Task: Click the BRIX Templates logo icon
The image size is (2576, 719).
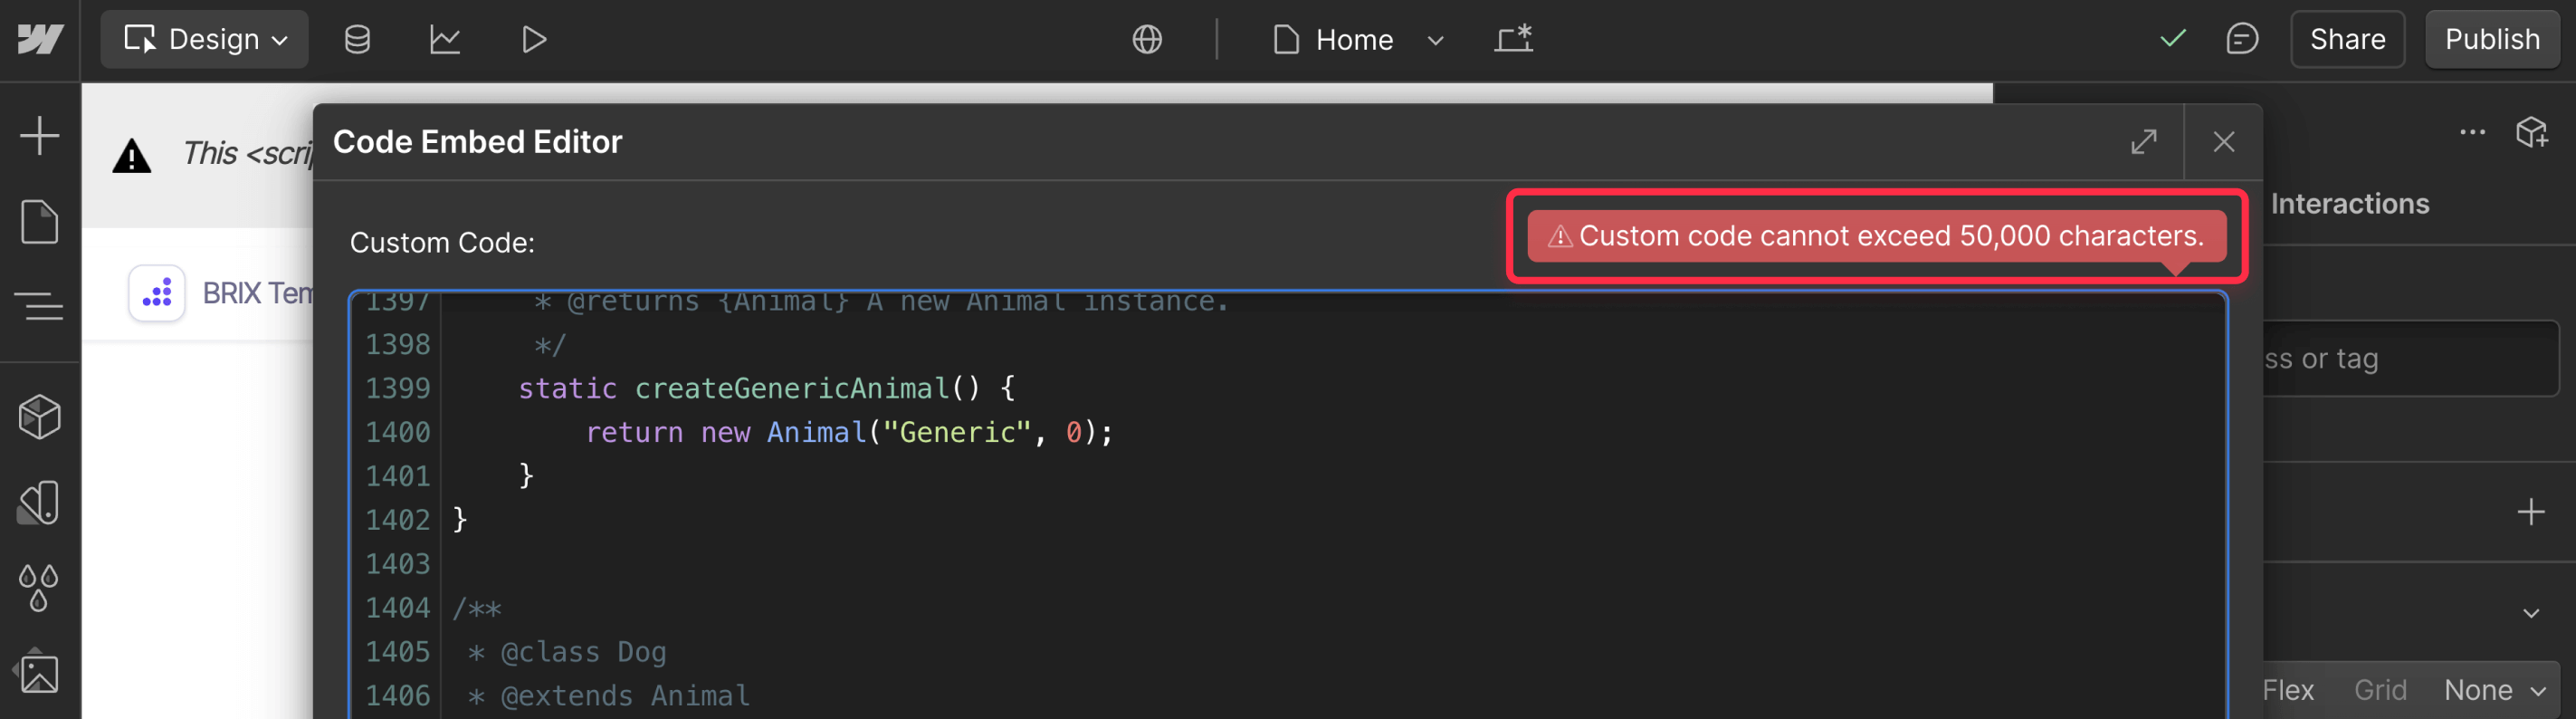Action: [157, 293]
